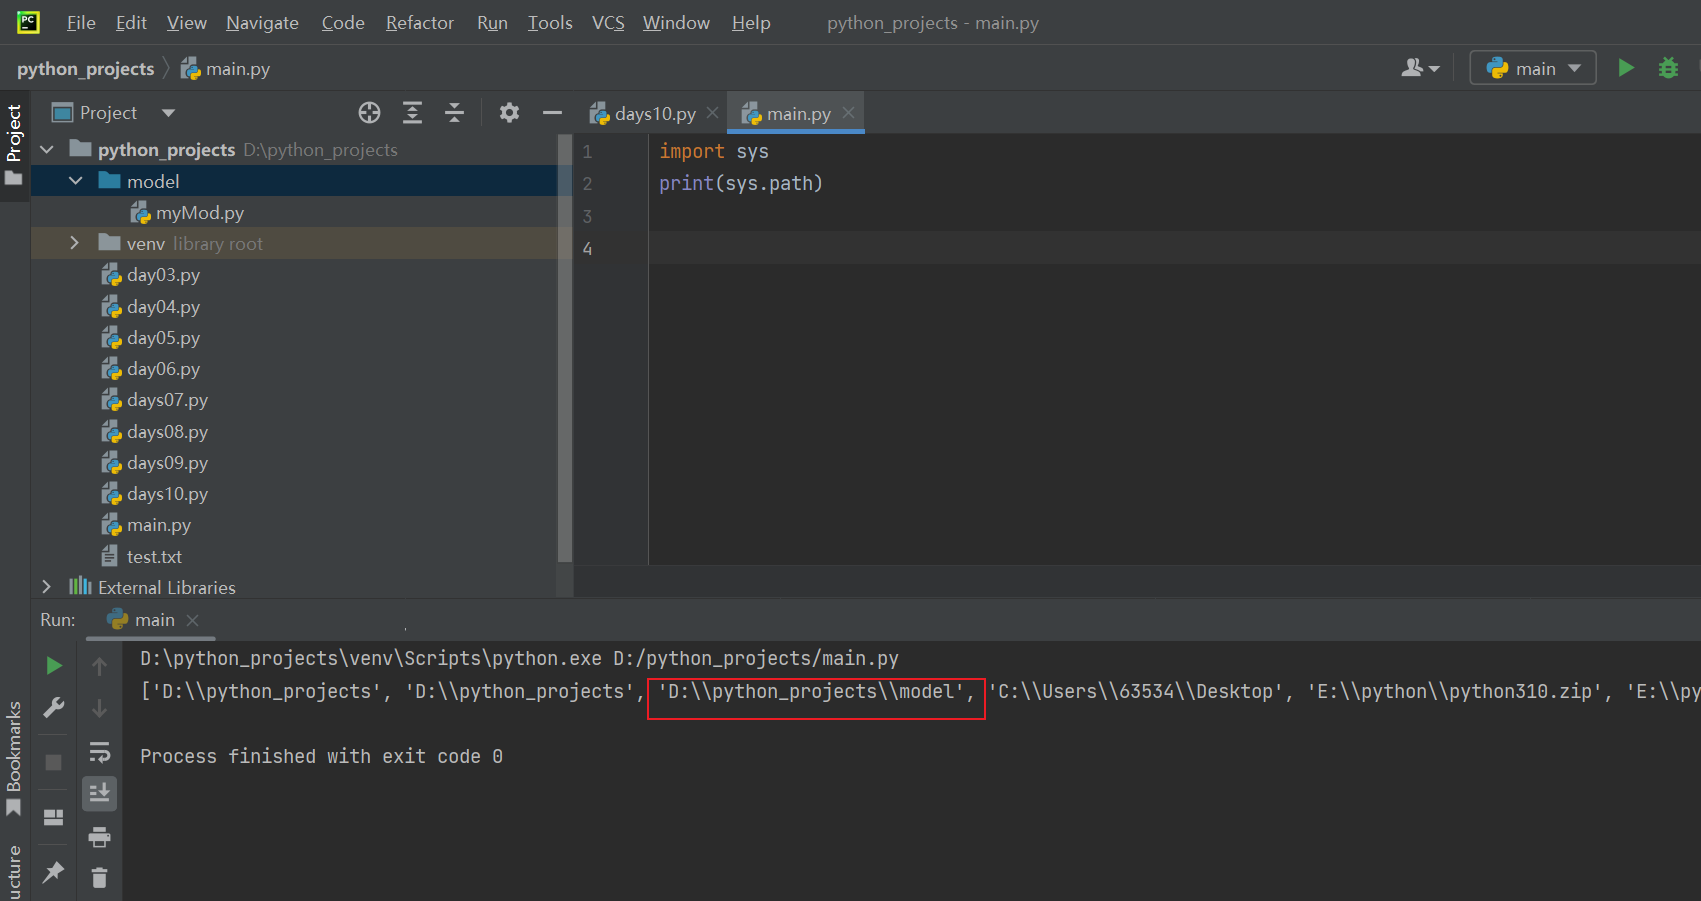Click the stop process square icon
Screen dimensions: 1701x901
54,762
